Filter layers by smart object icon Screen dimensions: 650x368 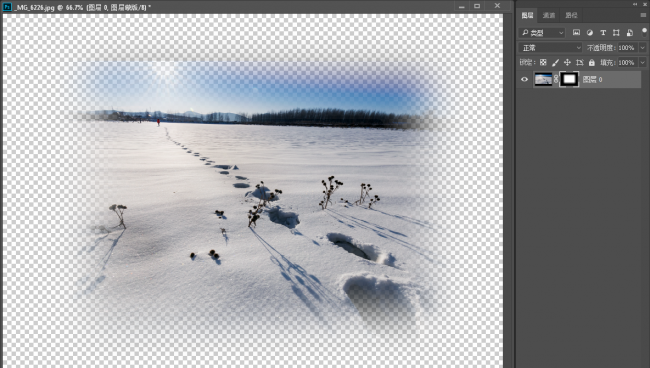pos(630,32)
